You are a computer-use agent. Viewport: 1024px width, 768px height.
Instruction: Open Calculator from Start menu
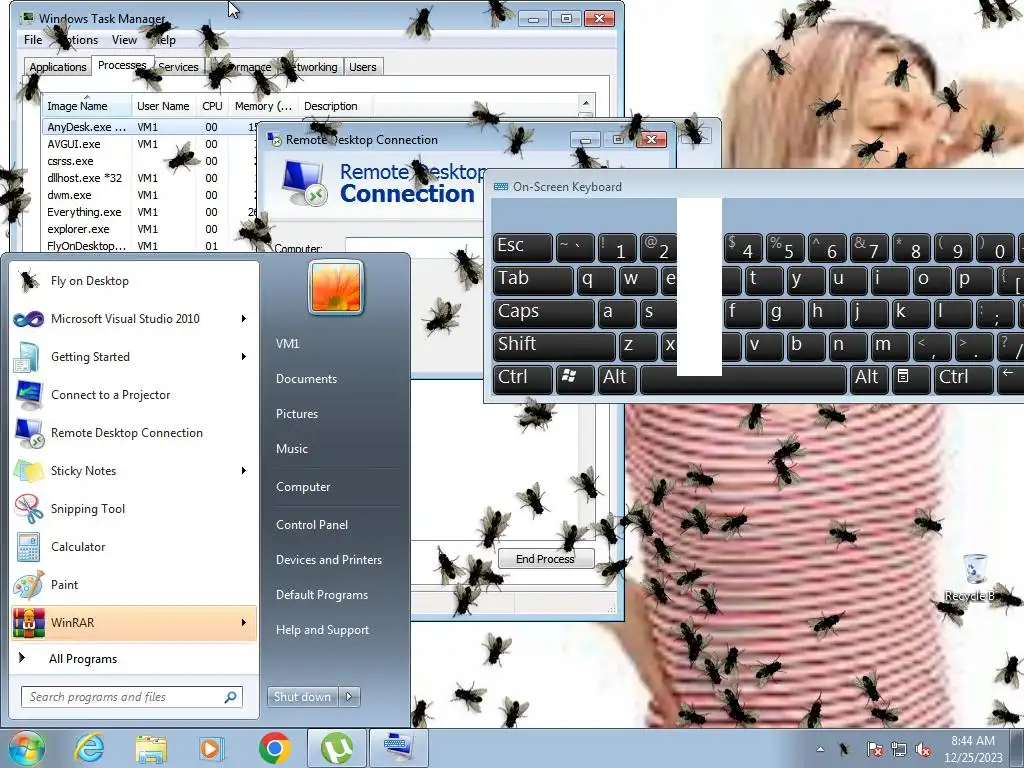coord(134,547)
